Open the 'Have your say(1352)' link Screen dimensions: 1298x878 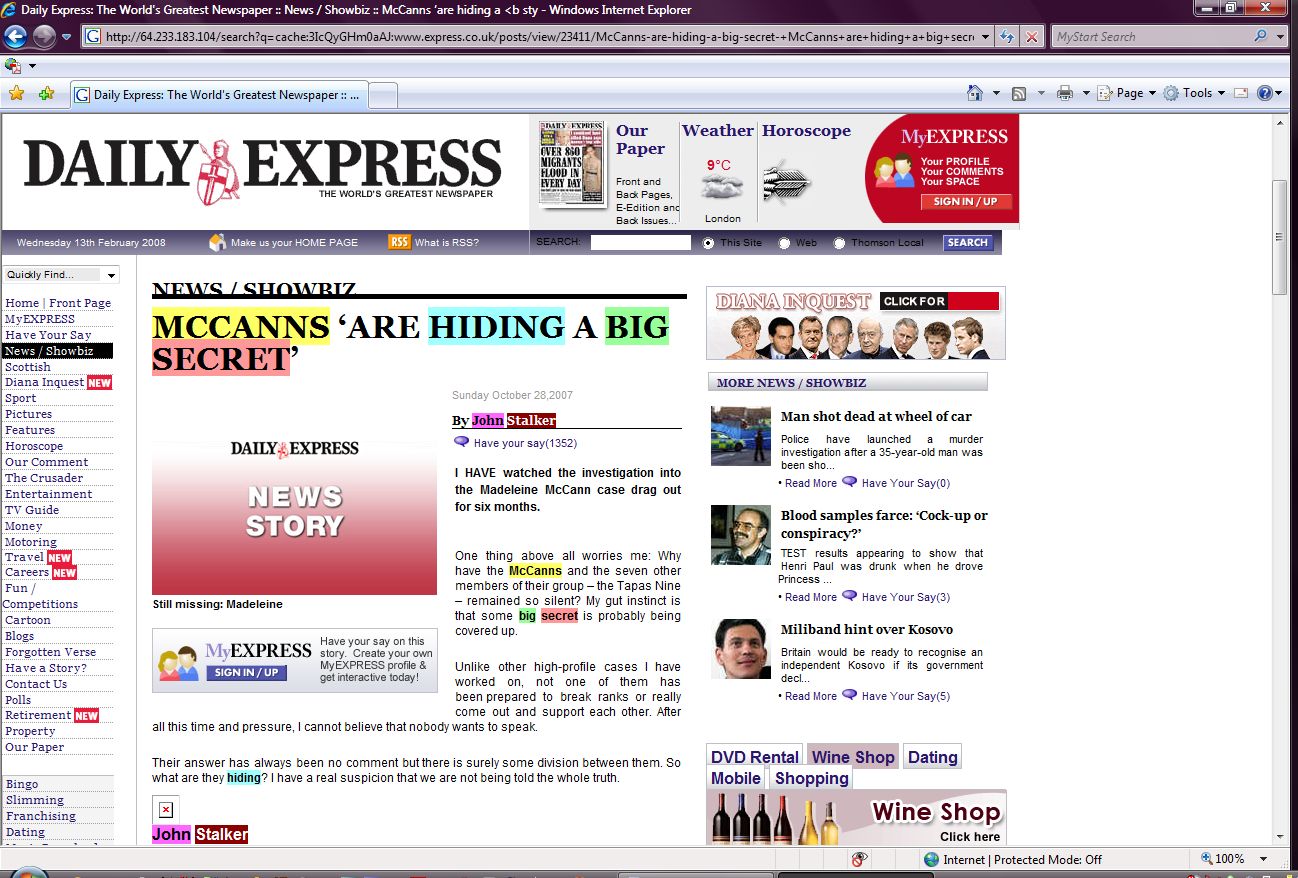[x=524, y=443]
